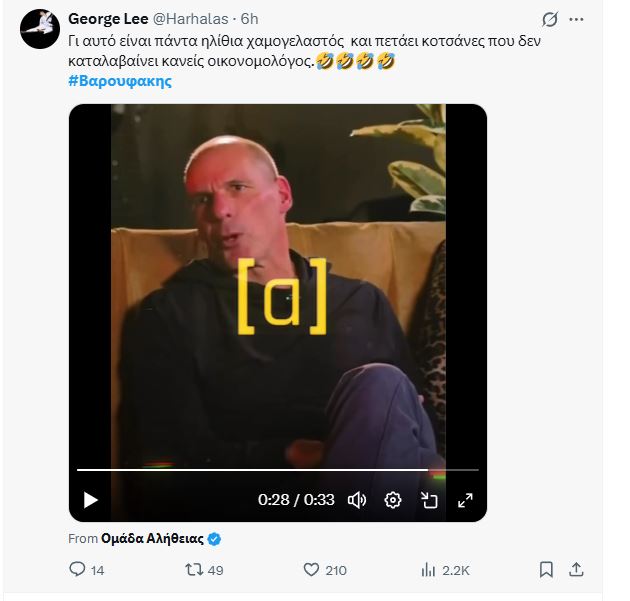Click the 6h timestamp
Viewport: 630px width, 601px height.
(249, 19)
